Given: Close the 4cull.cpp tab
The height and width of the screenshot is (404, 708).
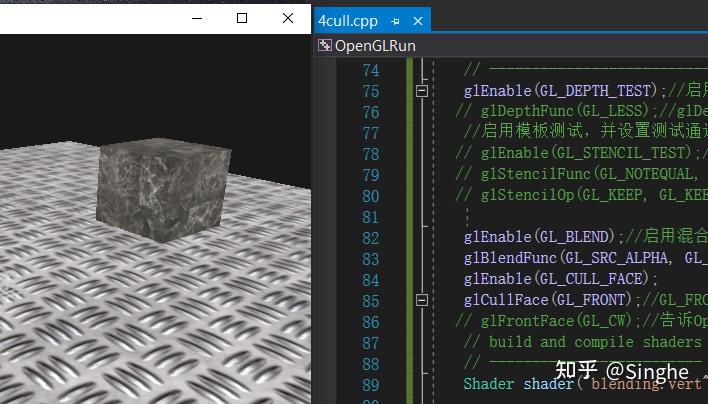Looking at the screenshot, I should click(x=418, y=21).
